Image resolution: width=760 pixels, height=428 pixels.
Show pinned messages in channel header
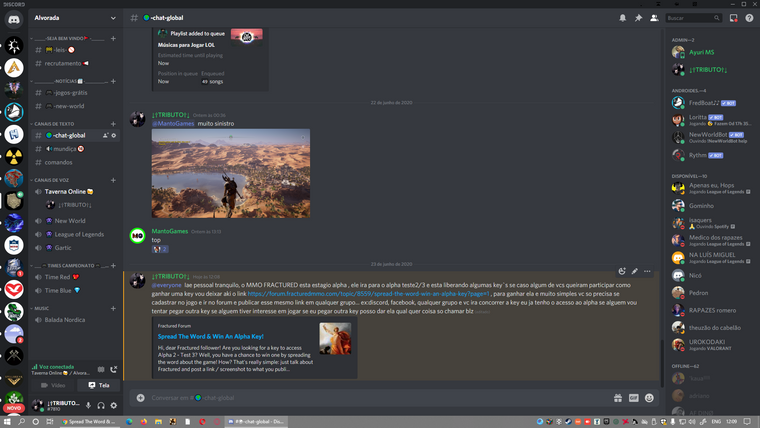638,18
